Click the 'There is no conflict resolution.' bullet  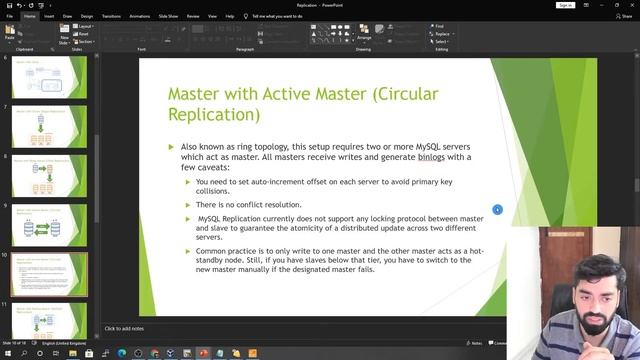[249, 204]
